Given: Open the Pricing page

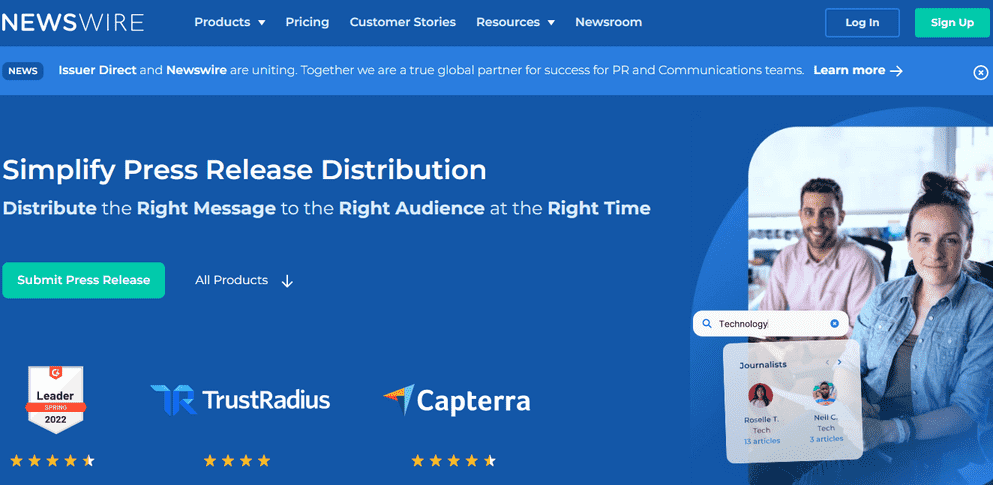Looking at the screenshot, I should 307,22.
